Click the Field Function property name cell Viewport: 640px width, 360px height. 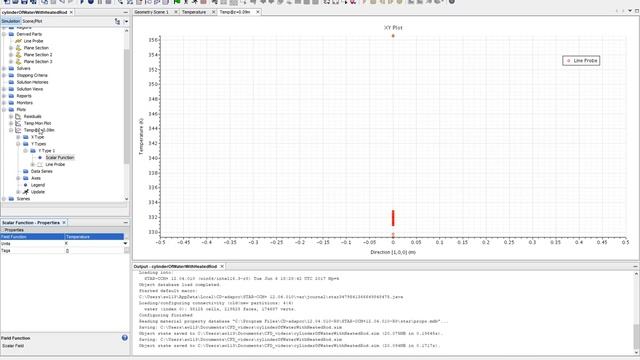pos(33,237)
